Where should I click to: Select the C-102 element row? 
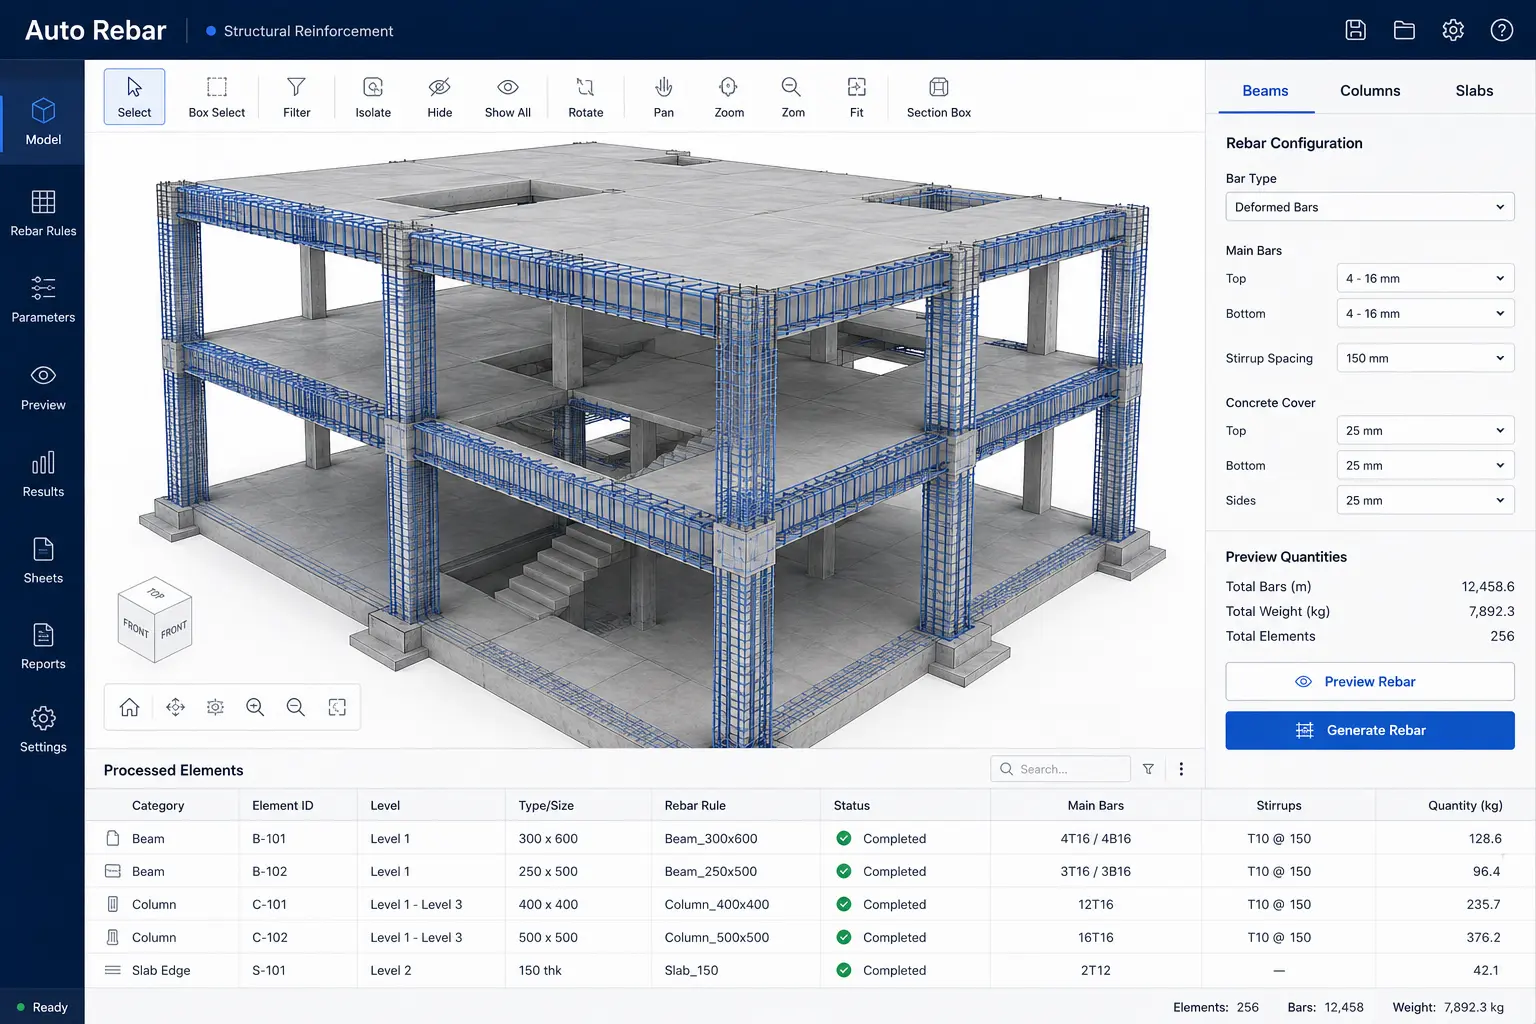tap(810, 937)
